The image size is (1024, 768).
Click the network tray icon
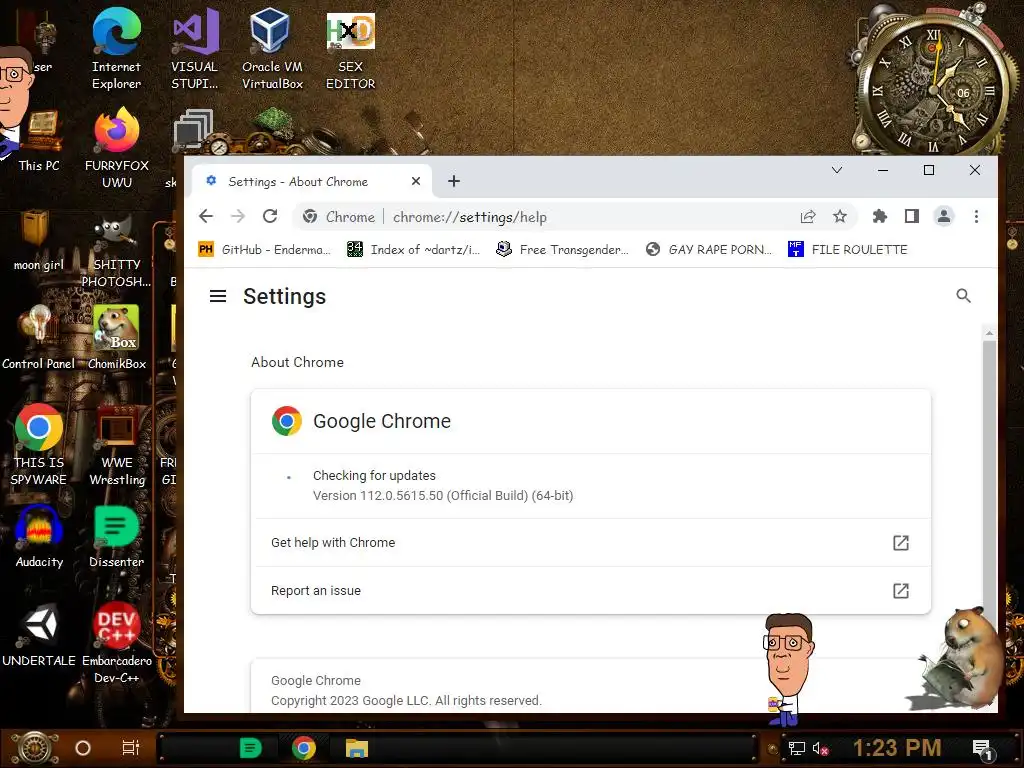coord(797,748)
